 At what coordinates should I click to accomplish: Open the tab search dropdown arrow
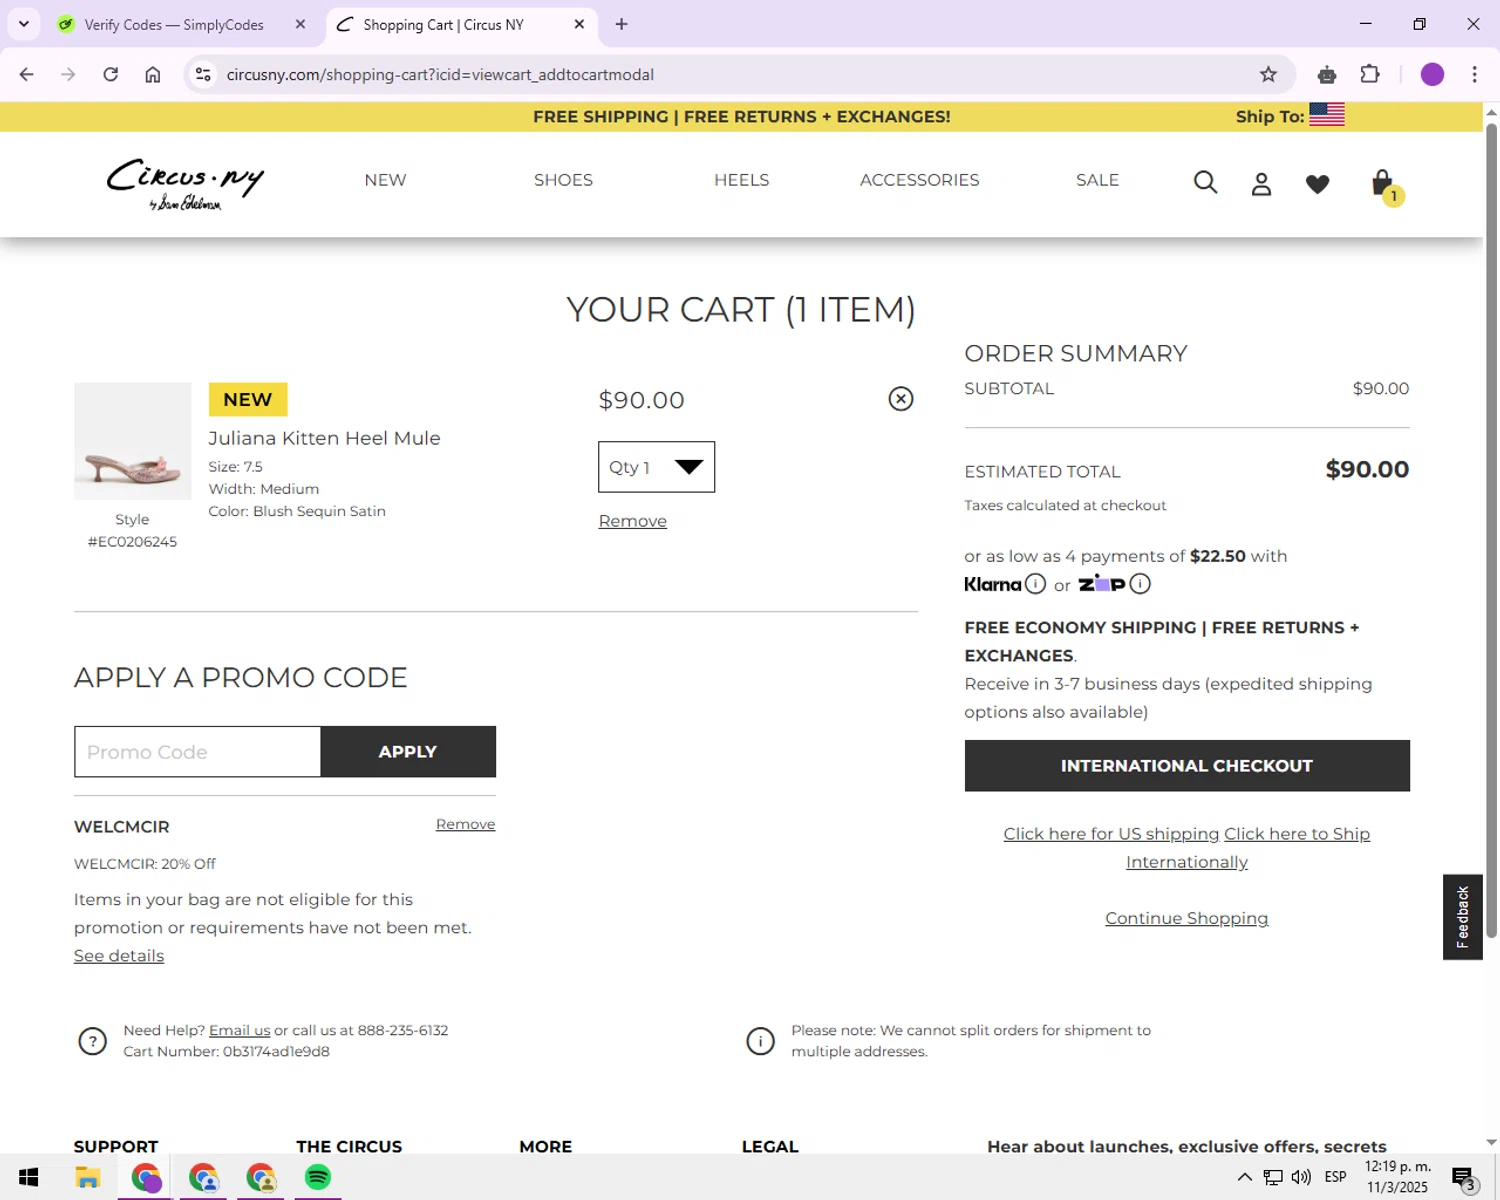tap(24, 24)
